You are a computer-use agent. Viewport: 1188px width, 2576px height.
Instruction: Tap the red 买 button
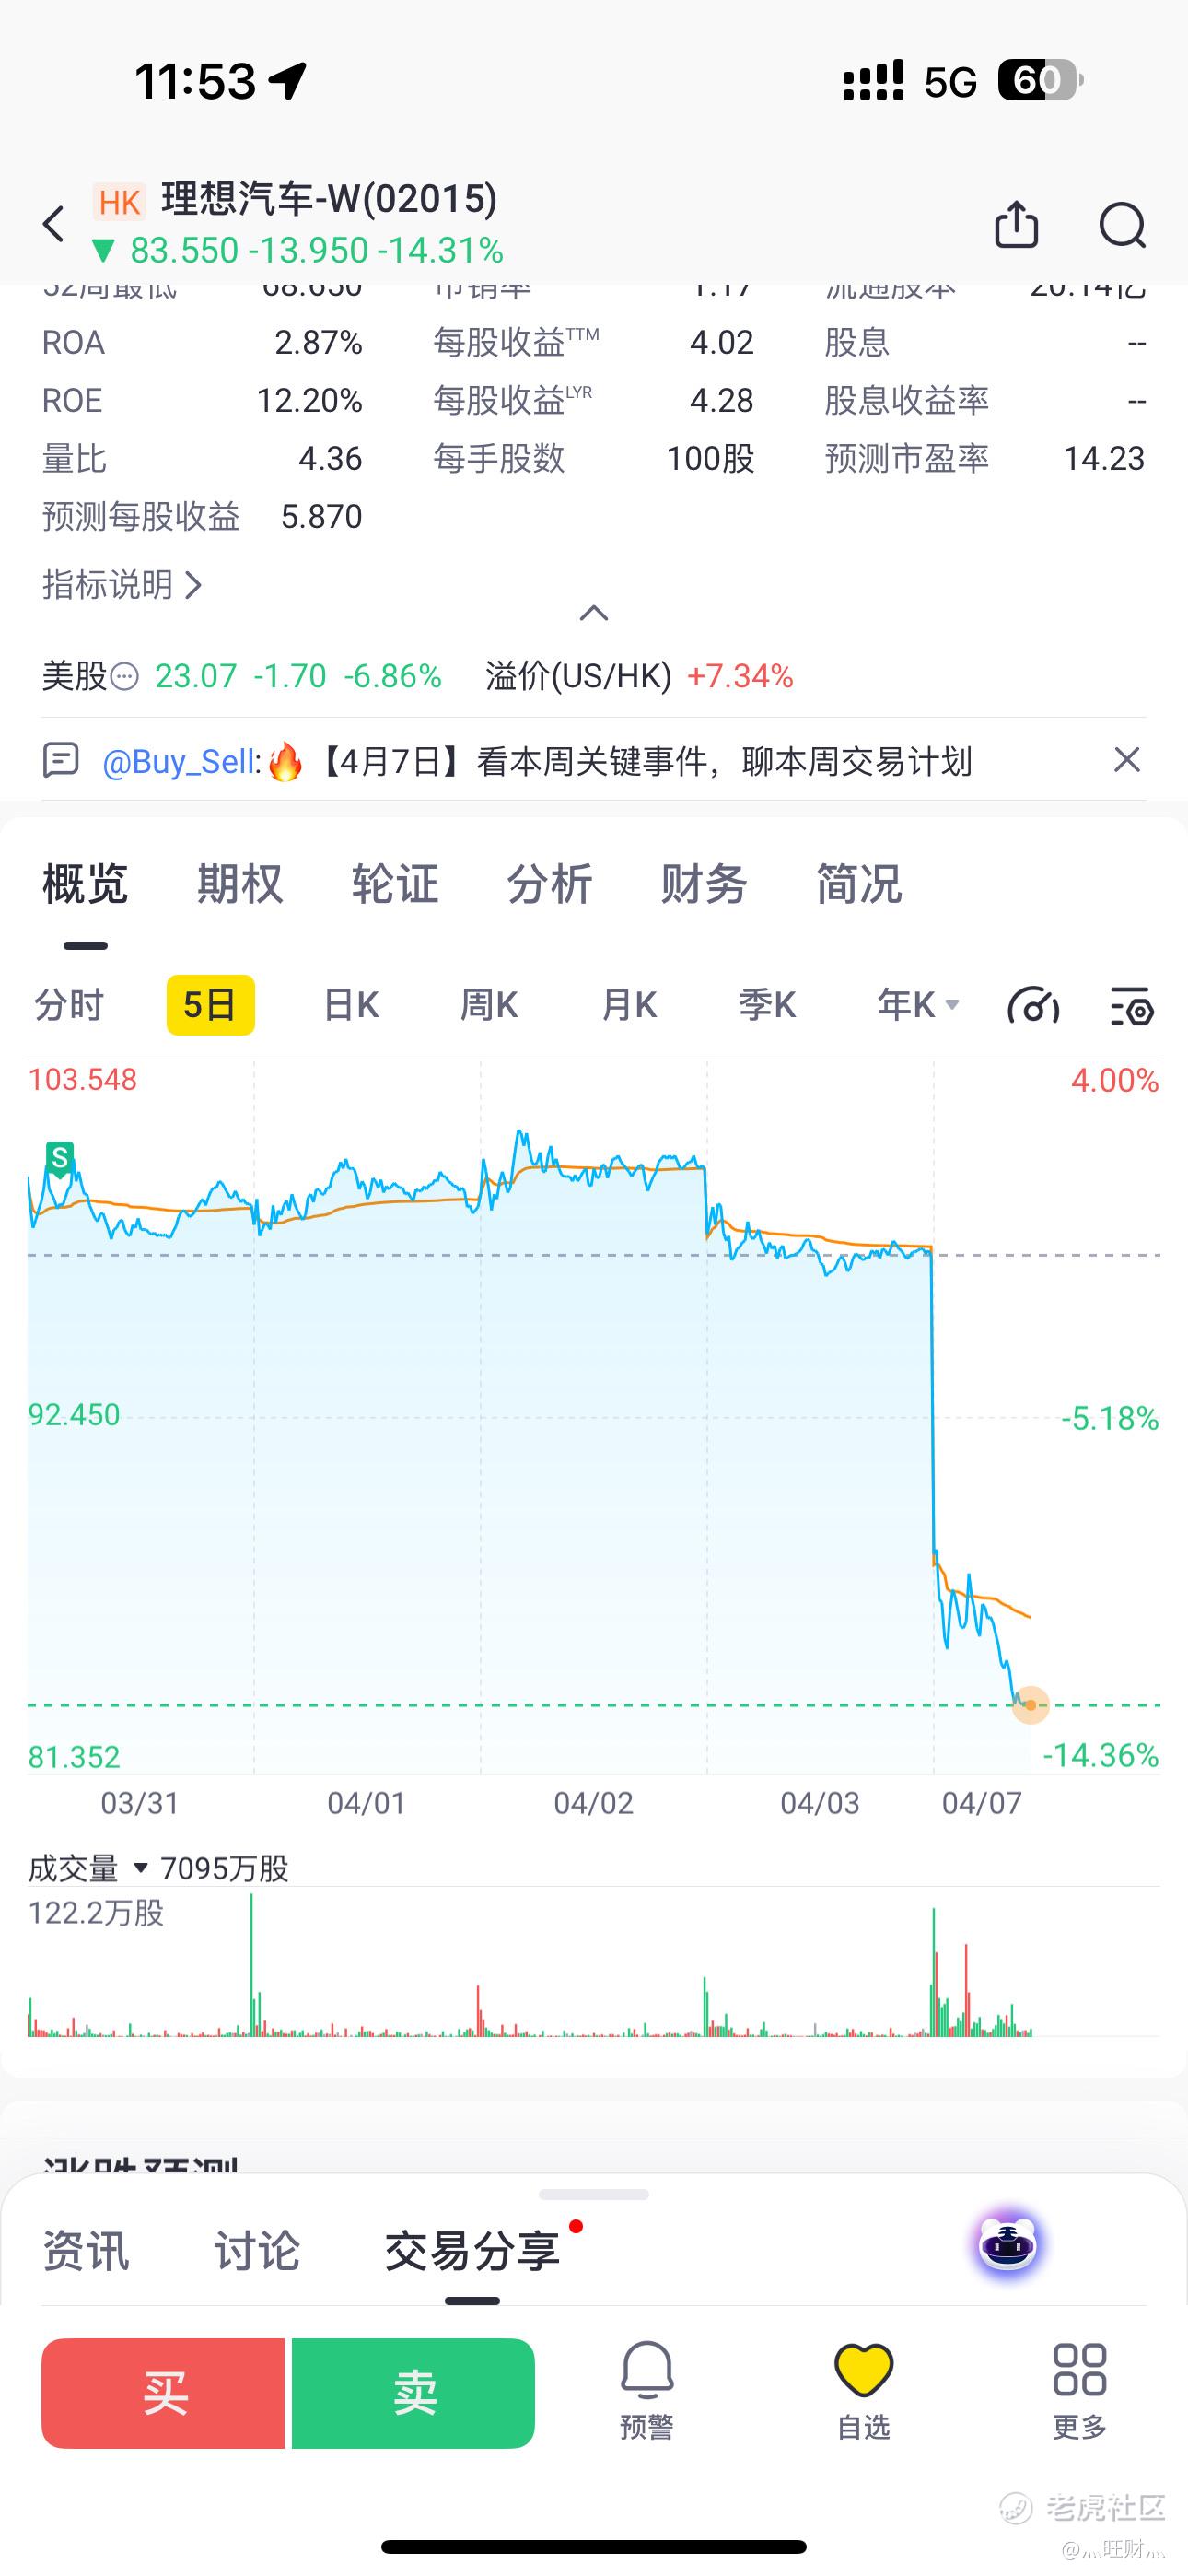pos(163,2393)
